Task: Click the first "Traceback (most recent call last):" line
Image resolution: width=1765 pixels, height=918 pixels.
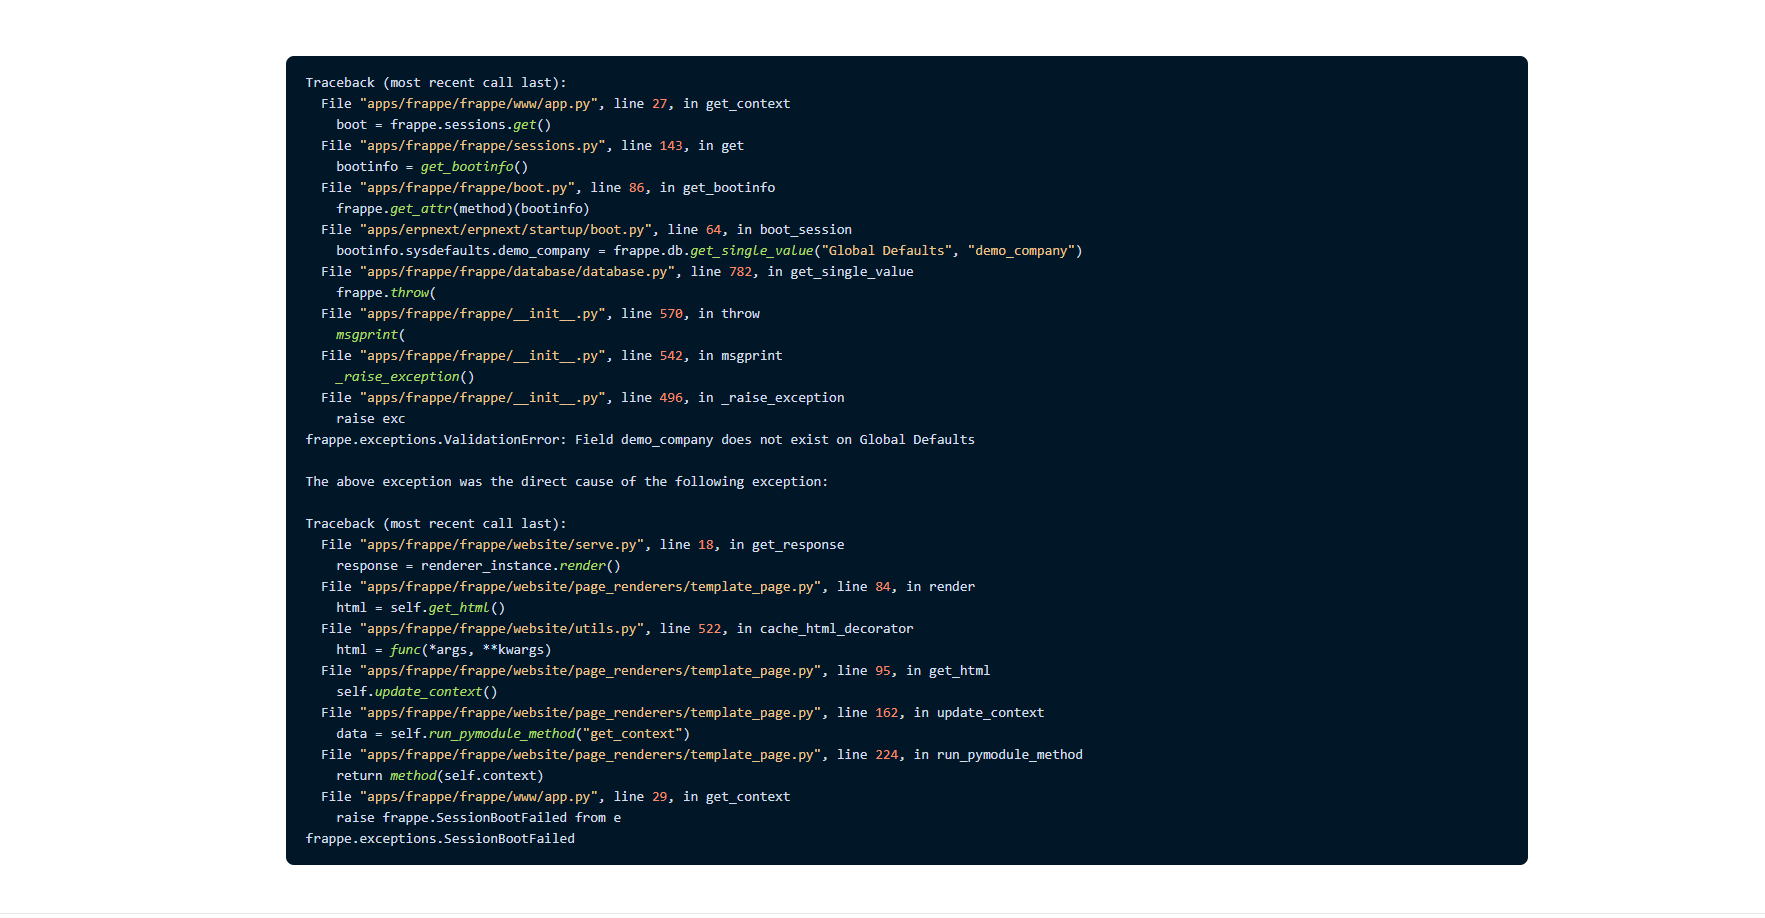Action: (436, 83)
